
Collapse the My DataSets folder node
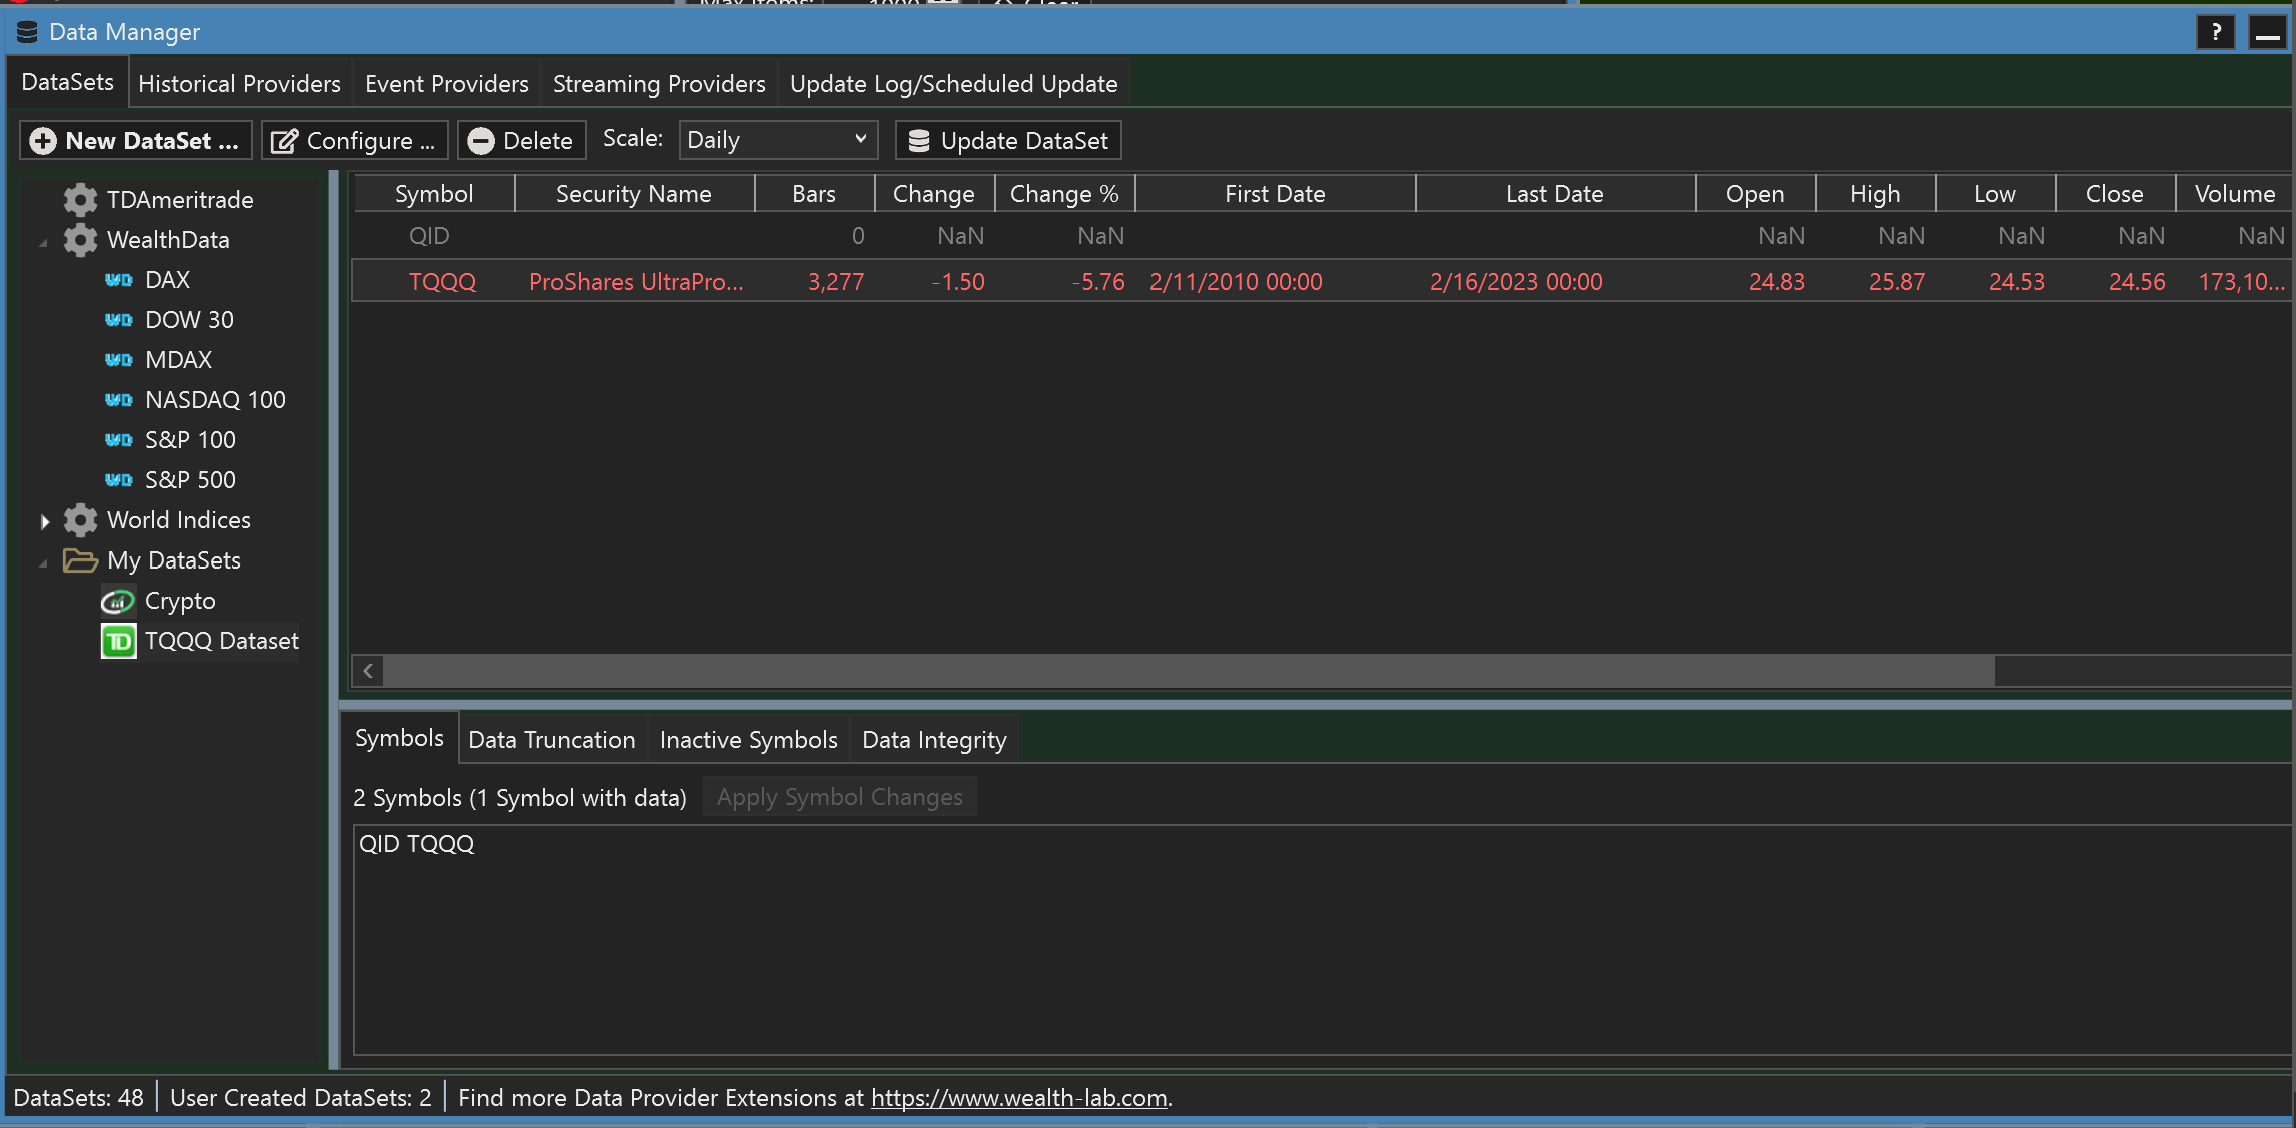click(x=43, y=563)
